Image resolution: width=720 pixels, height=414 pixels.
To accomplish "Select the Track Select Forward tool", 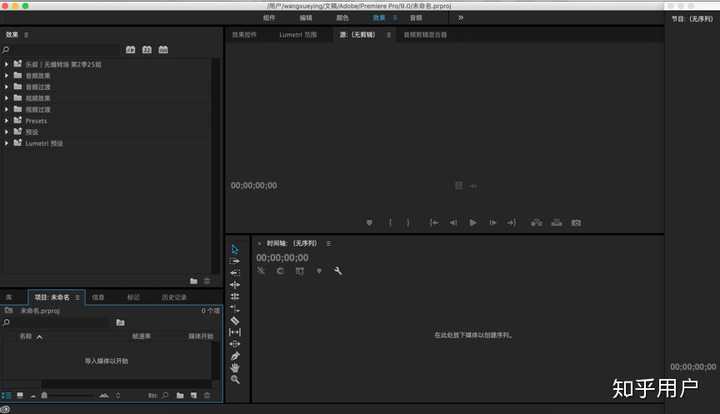I will tap(235, 261).
